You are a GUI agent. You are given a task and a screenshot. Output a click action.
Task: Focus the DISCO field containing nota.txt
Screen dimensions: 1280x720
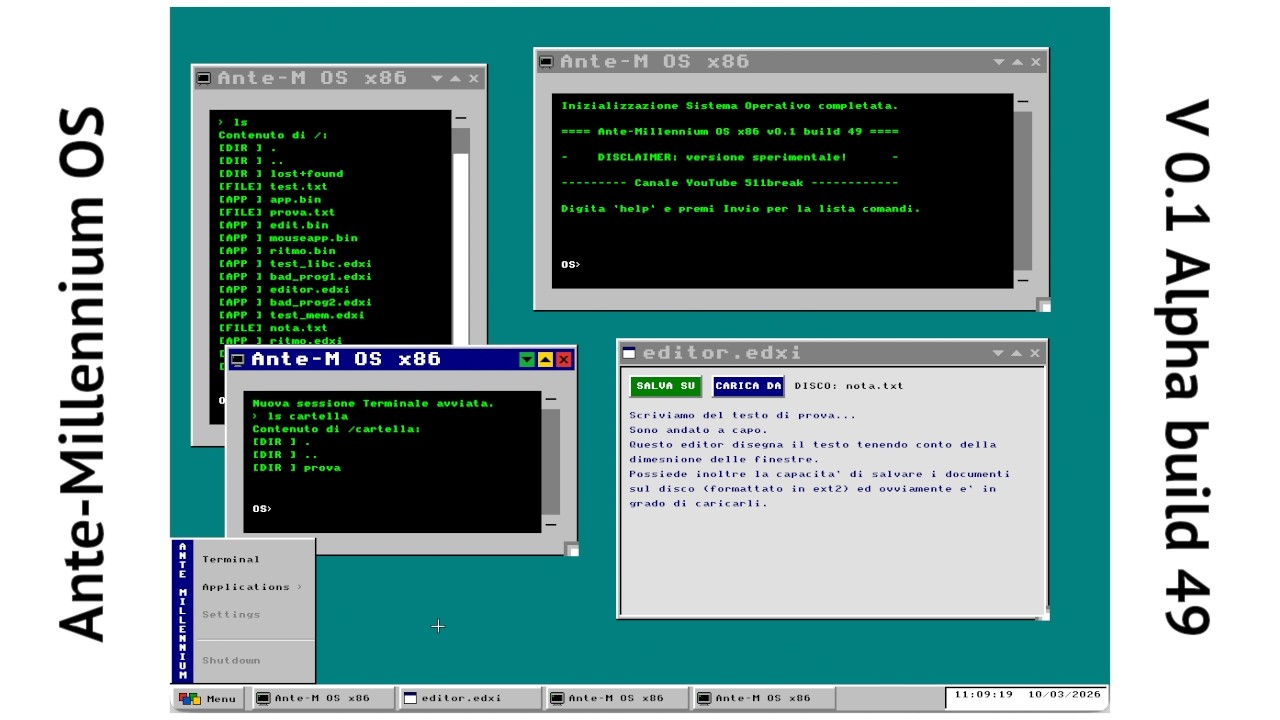(x=849, y=386)
